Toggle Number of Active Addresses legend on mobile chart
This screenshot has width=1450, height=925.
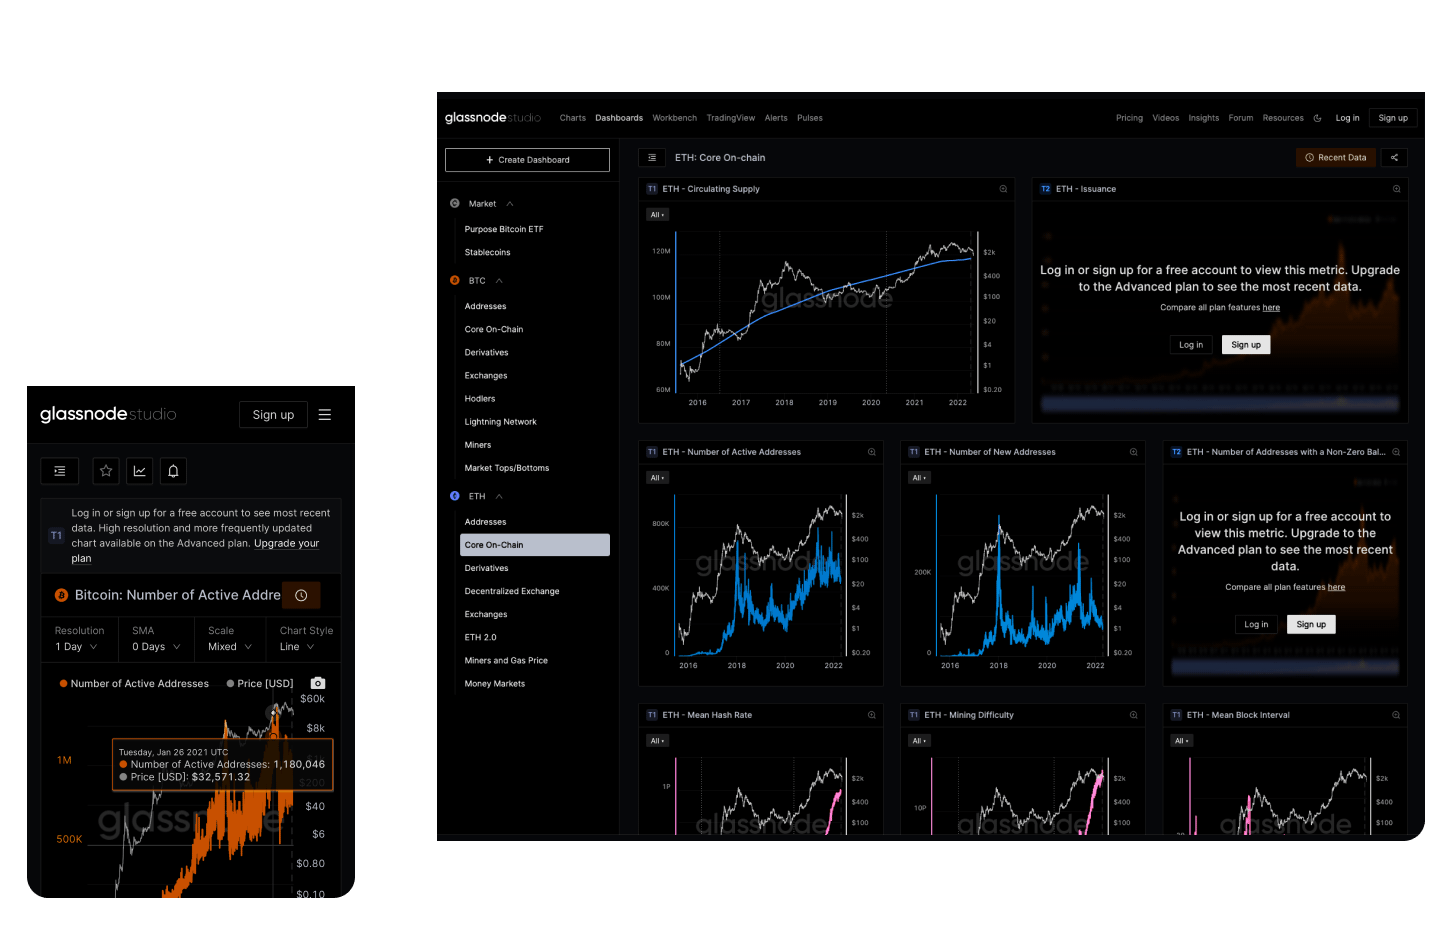point(134,684)
